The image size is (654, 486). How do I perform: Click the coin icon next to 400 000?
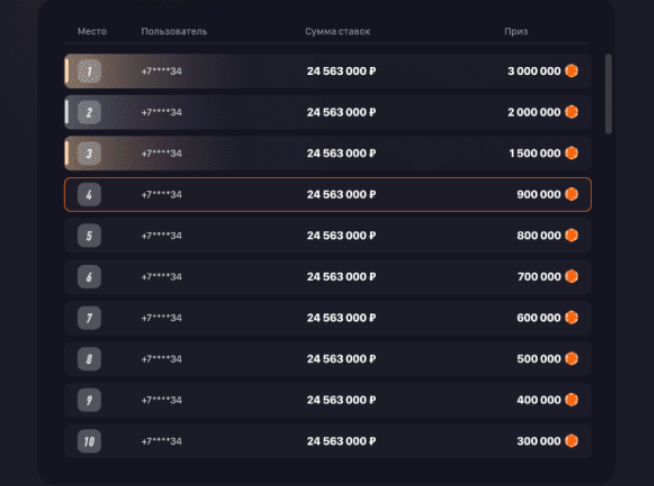[571, 400]
